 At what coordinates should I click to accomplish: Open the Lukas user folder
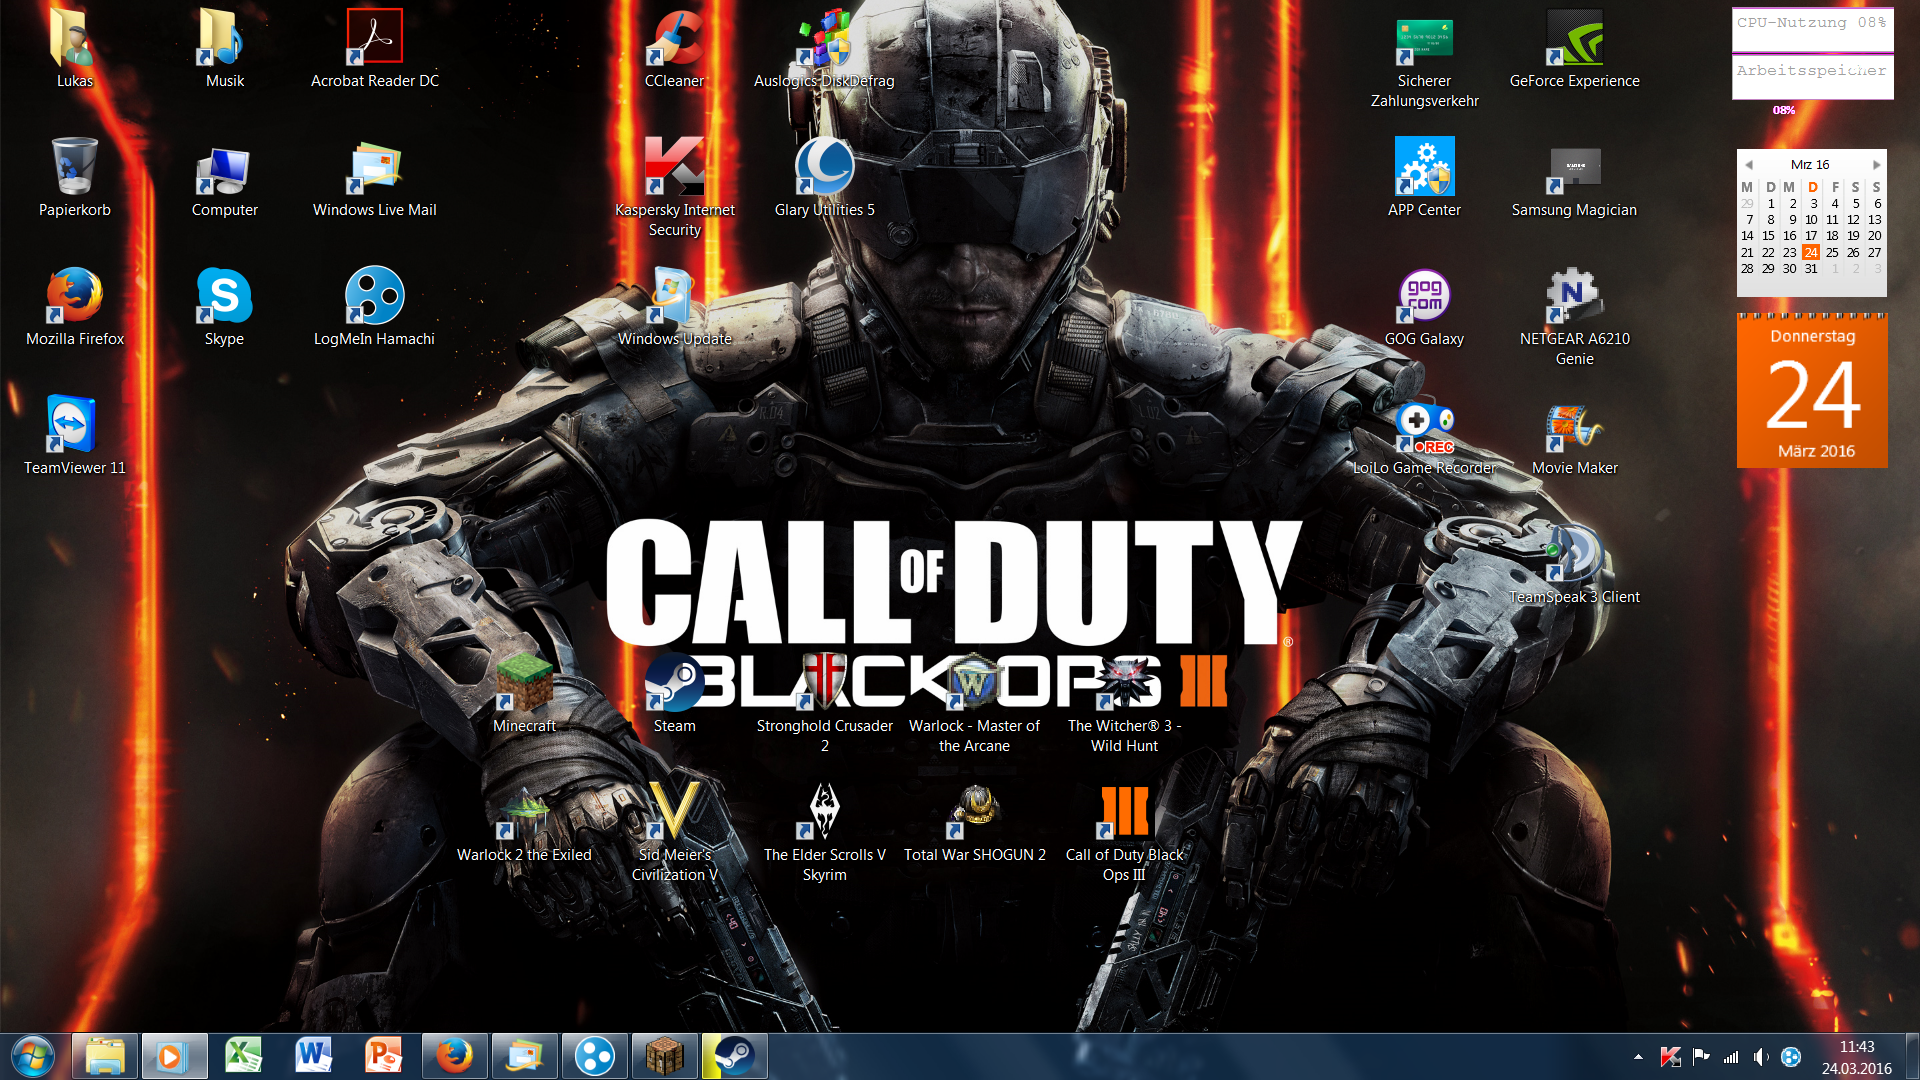(x=74, y=48)
